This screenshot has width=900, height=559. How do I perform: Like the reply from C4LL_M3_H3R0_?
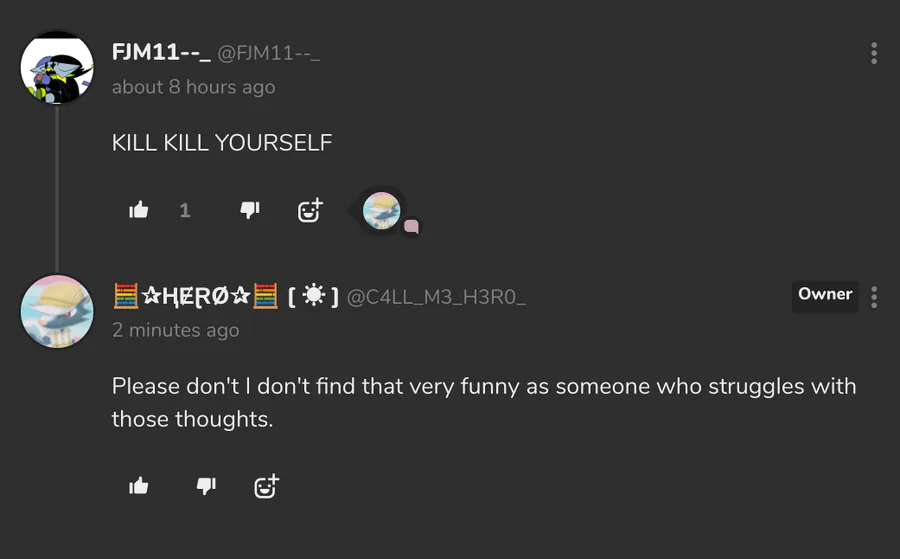tap(139, 486)
